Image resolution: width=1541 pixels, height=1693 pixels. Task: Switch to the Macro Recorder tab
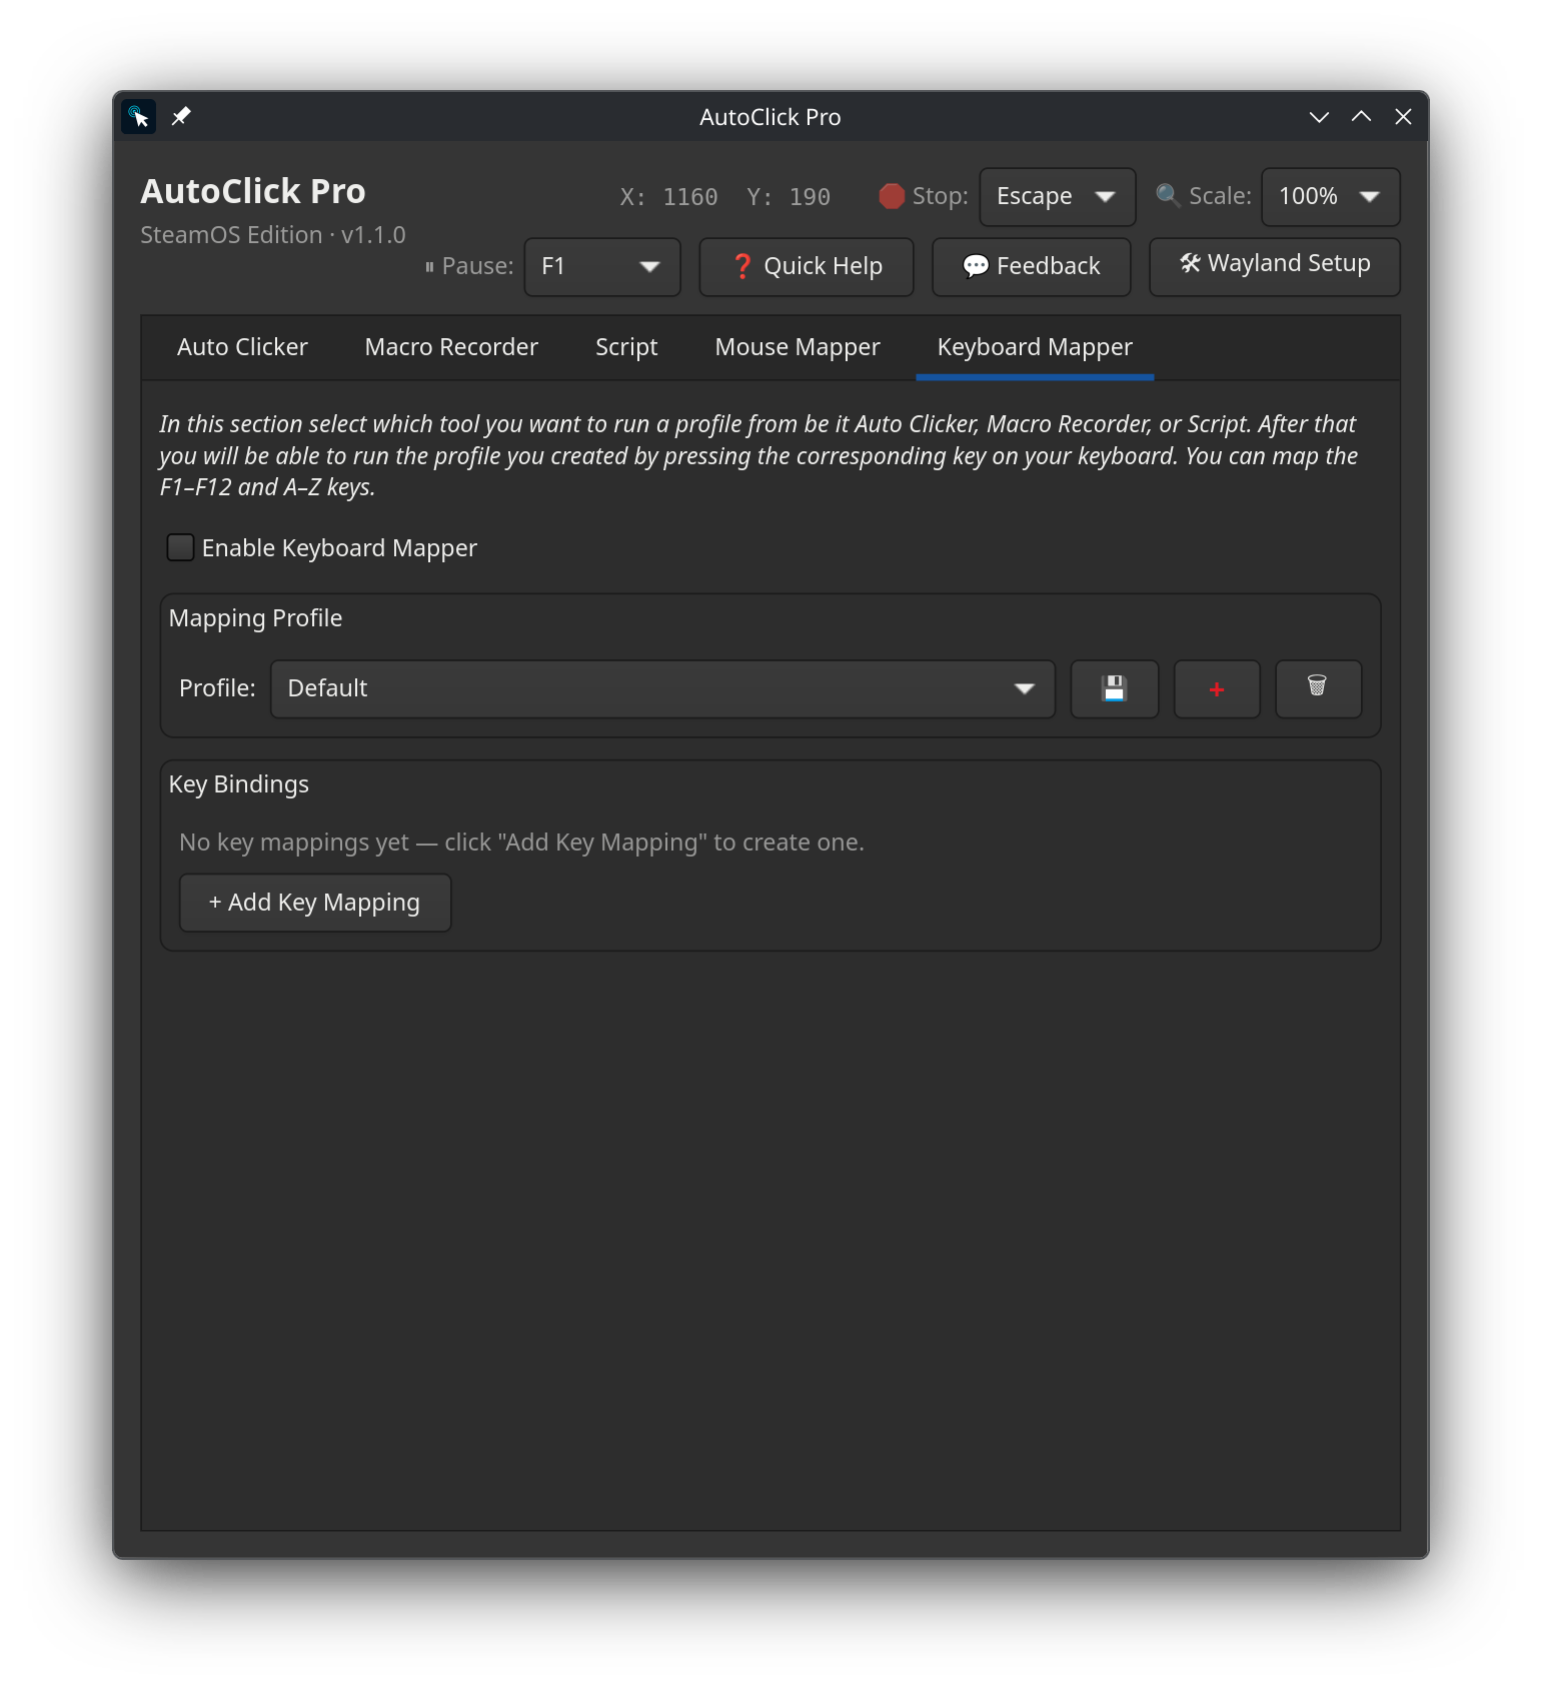pos(451,347)
